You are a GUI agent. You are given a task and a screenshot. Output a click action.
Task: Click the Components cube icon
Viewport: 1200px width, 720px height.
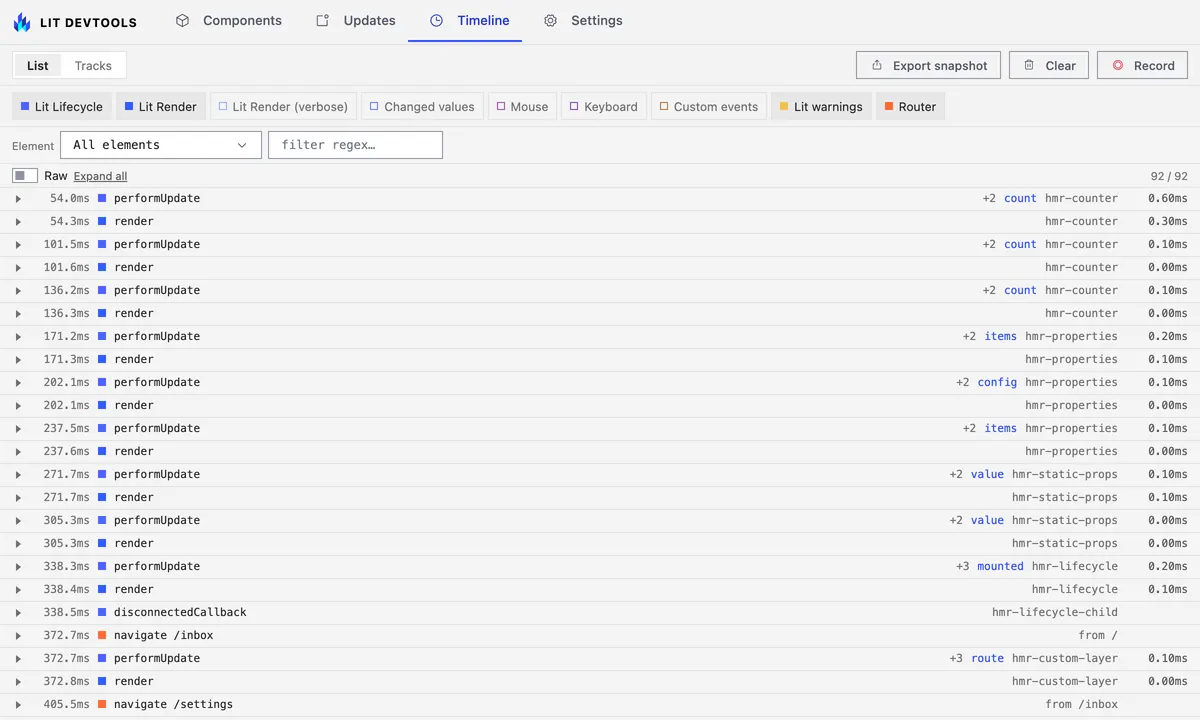click(x=182, y=20)
